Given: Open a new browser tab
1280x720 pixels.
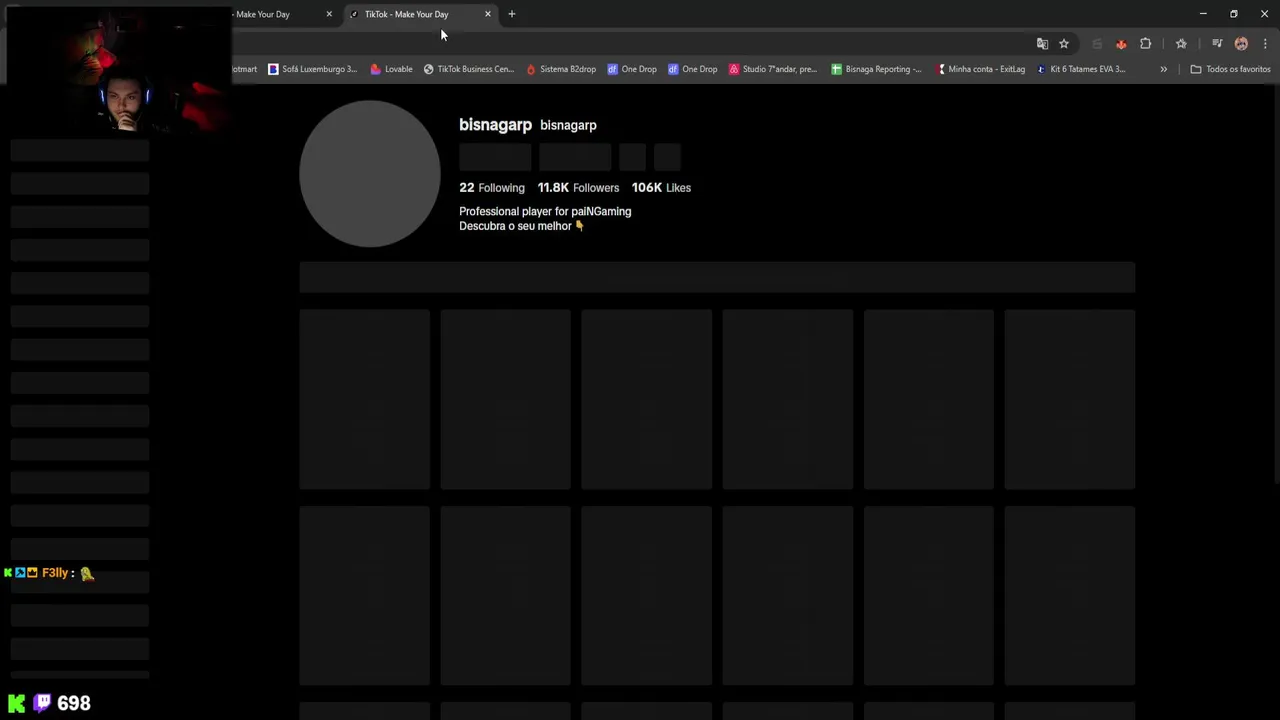Looking at the screenshot, I should (x=511, y=14).
